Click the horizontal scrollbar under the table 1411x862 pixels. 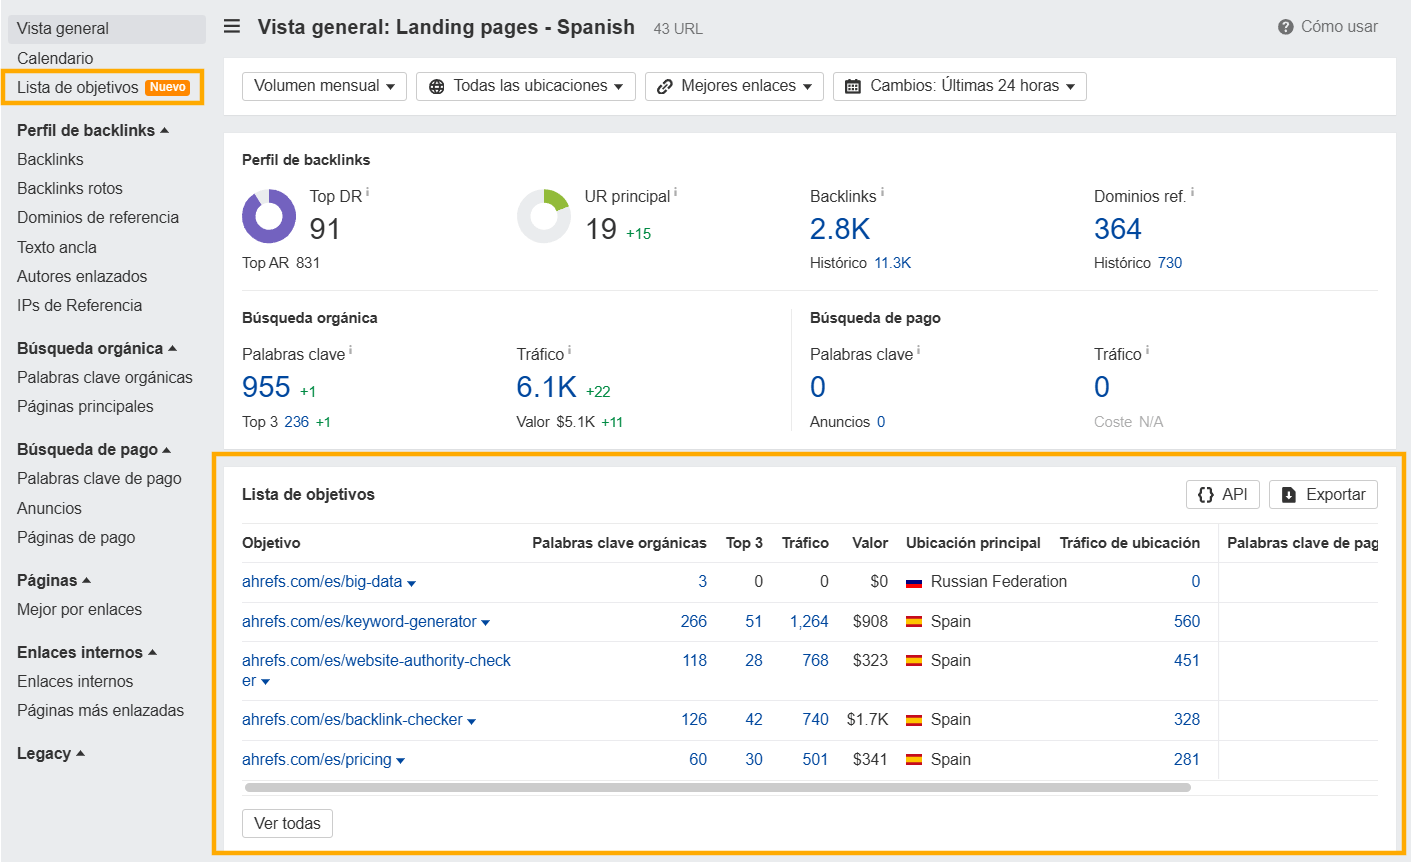pyautogui.click(x=717, y=788)
